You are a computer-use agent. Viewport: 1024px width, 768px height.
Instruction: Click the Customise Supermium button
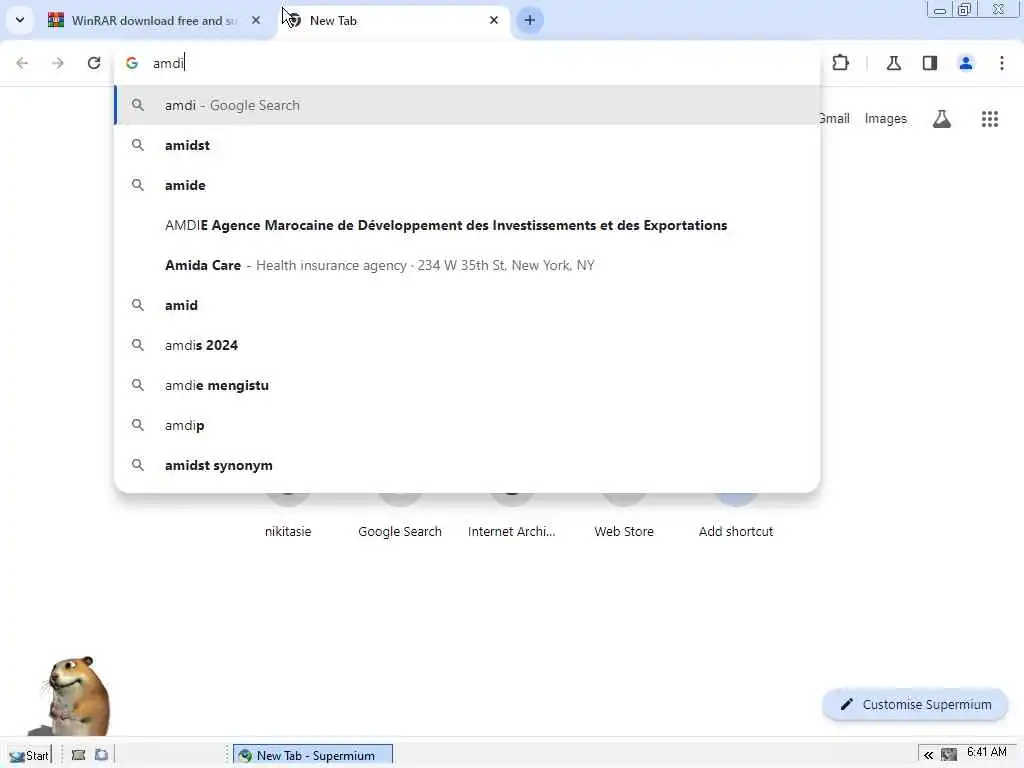pyautogui.click(x=916, y=705)
